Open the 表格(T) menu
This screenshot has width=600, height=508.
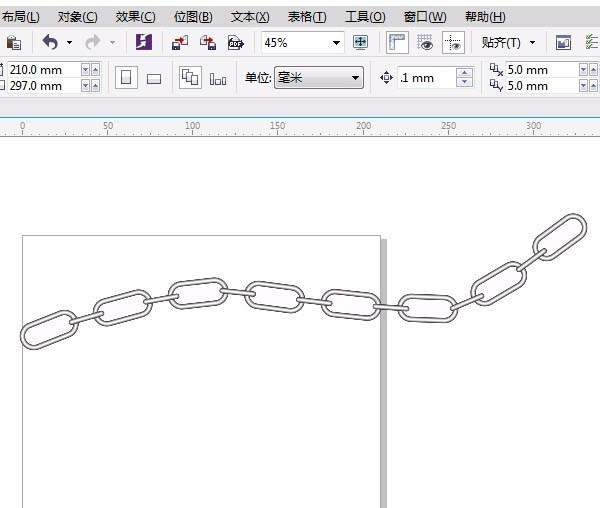tap(307, 17)
